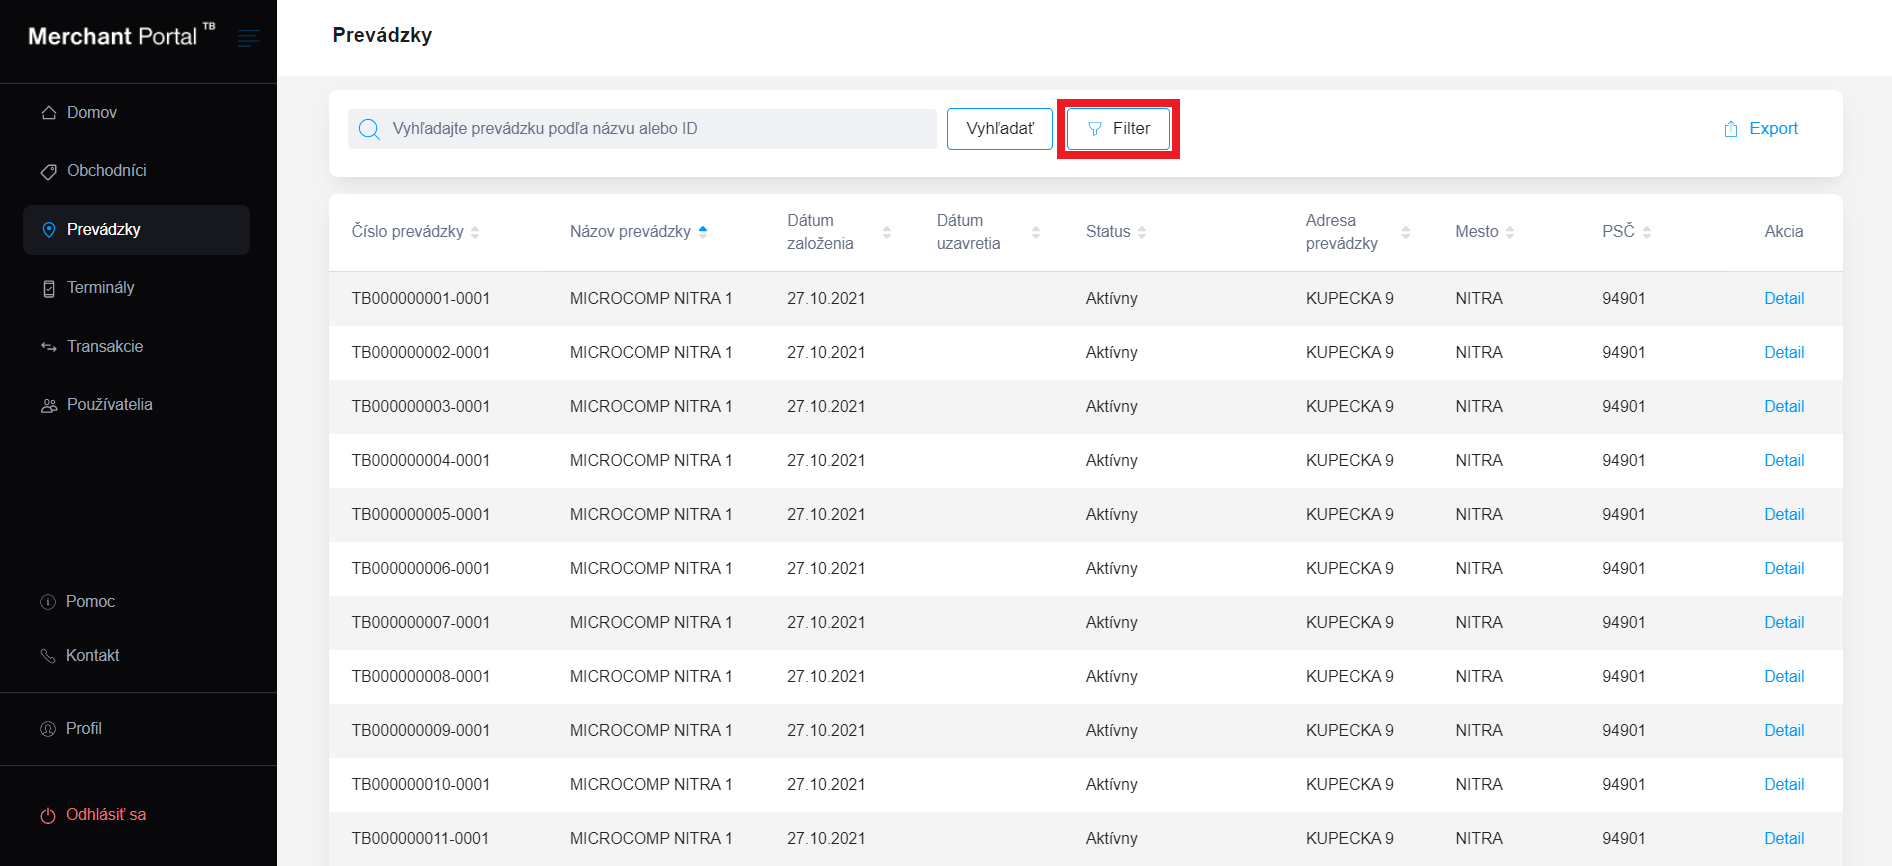The width and height of the screenshot is (1892, 866).
Task: Open Pomoc help section
Action: (90, 602)
